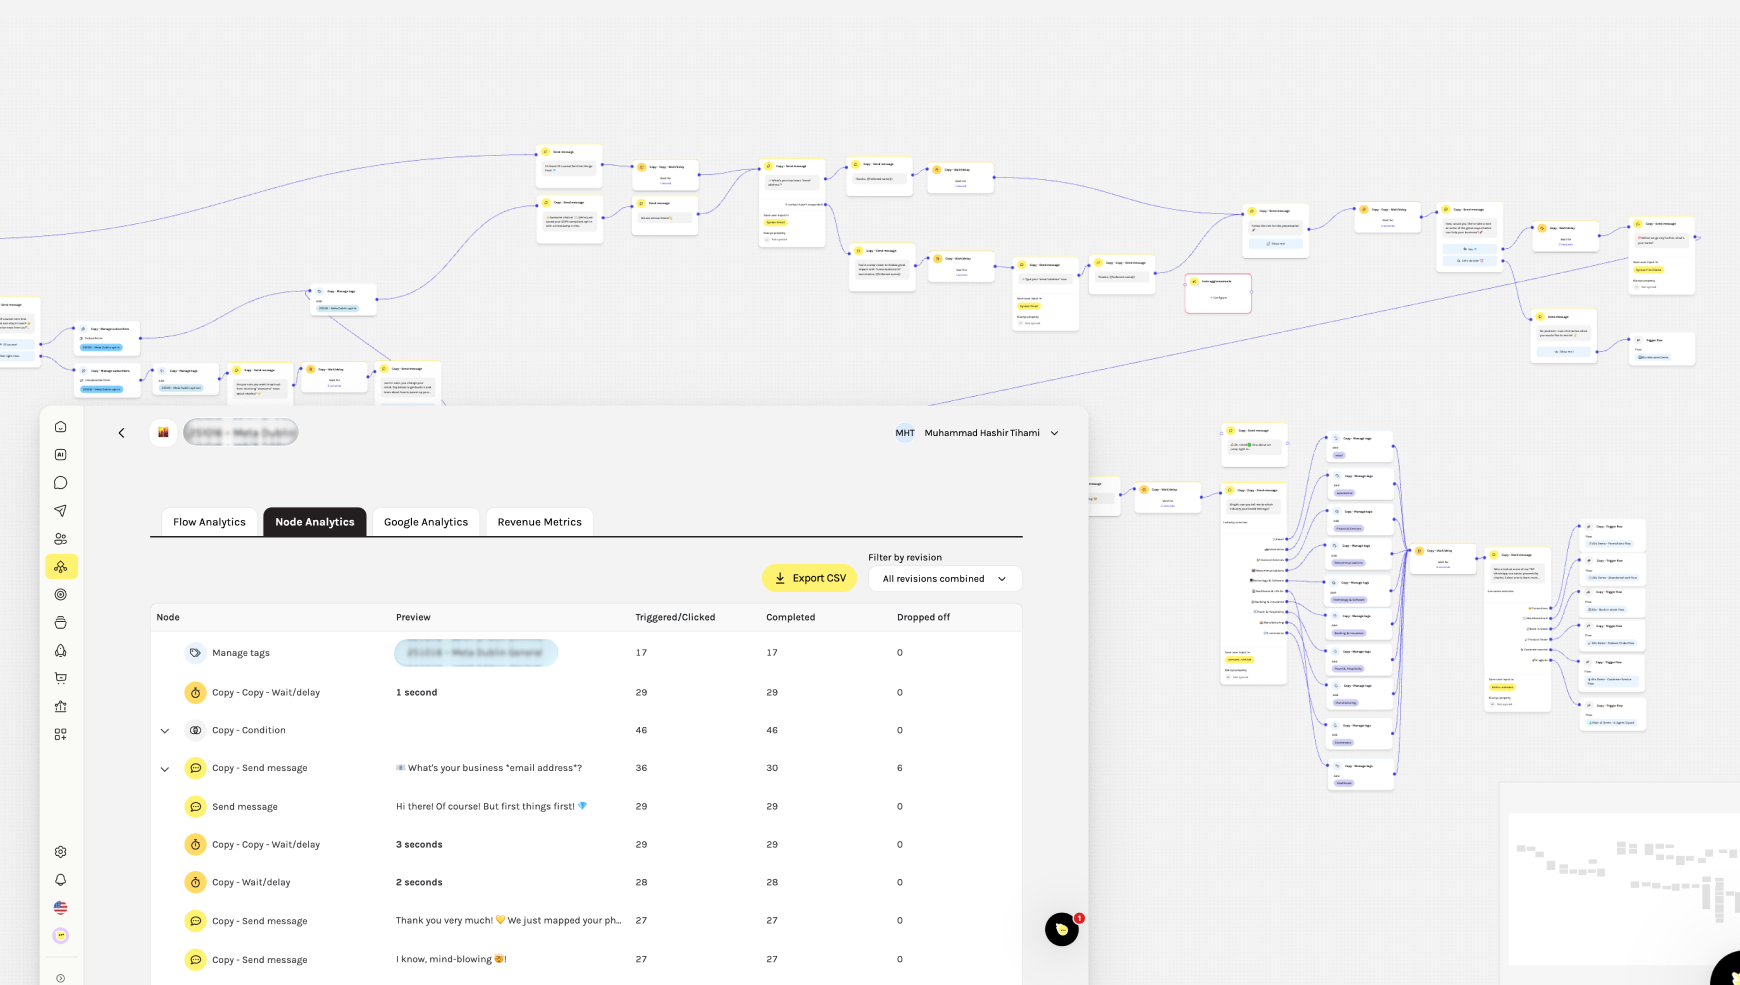Image resolution: width=1740 pixels, height=985 pixels.
Task: Open the Home inbox icon at sidebar top
Action: (60, 425)
